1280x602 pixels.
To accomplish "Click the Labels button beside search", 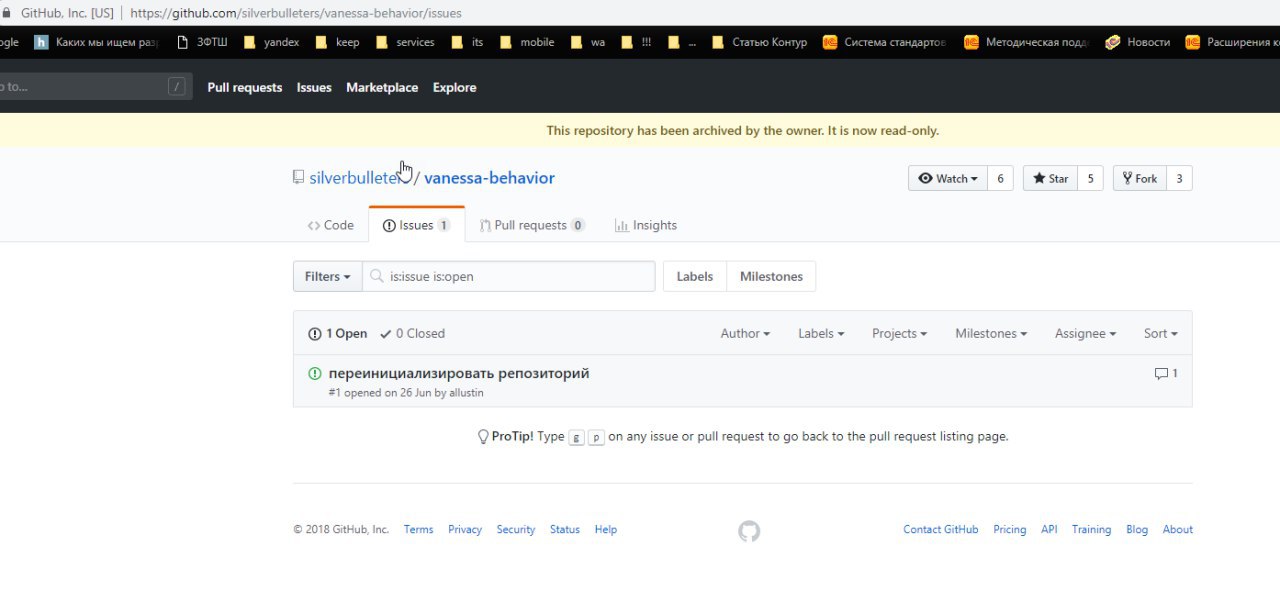I will coord(695,276).
